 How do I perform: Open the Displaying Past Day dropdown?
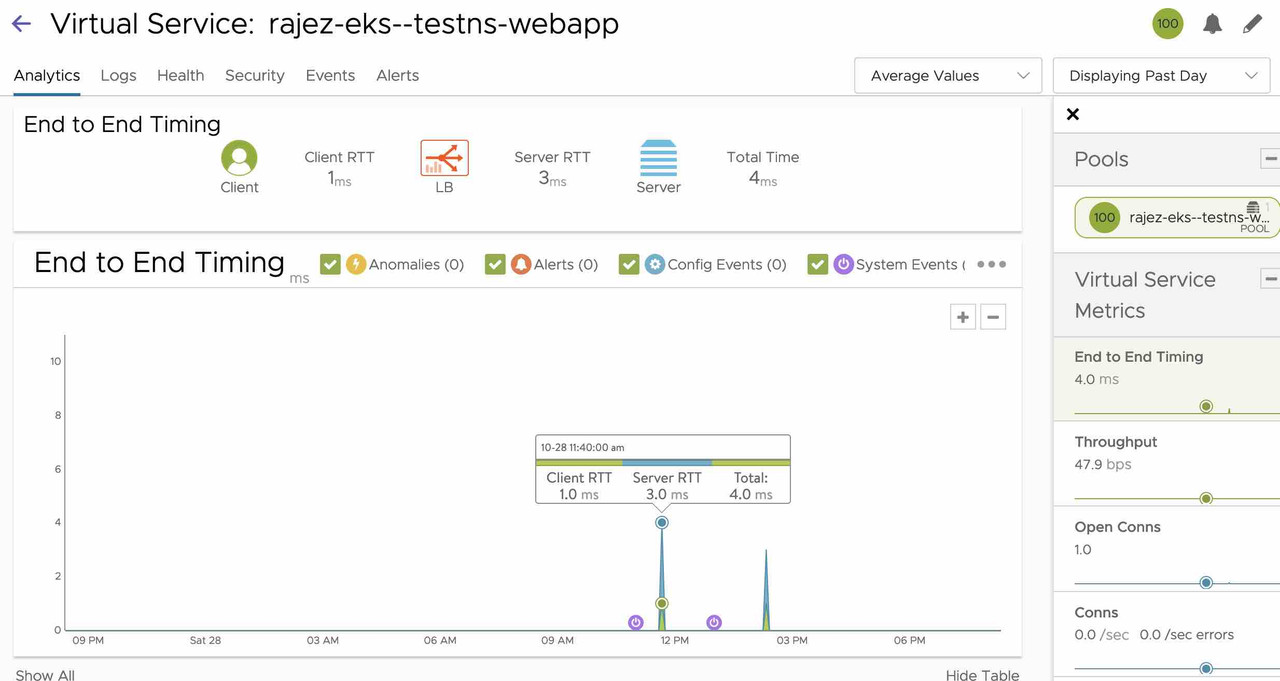[1161, 75]
